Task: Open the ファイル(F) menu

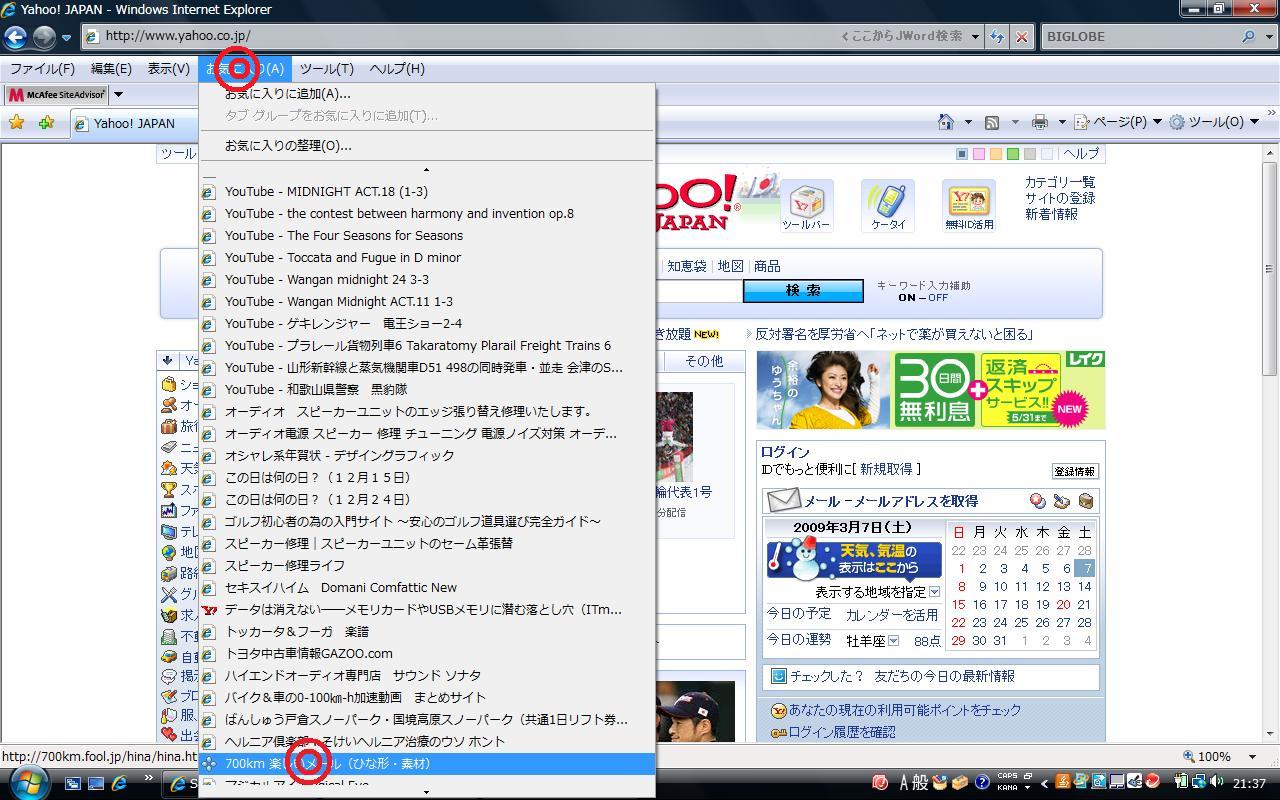Action: click(42, 69)
